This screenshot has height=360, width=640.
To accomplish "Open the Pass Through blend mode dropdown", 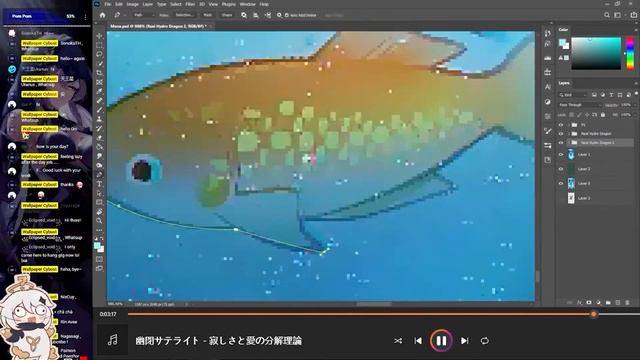I will (x=580, y=105).
